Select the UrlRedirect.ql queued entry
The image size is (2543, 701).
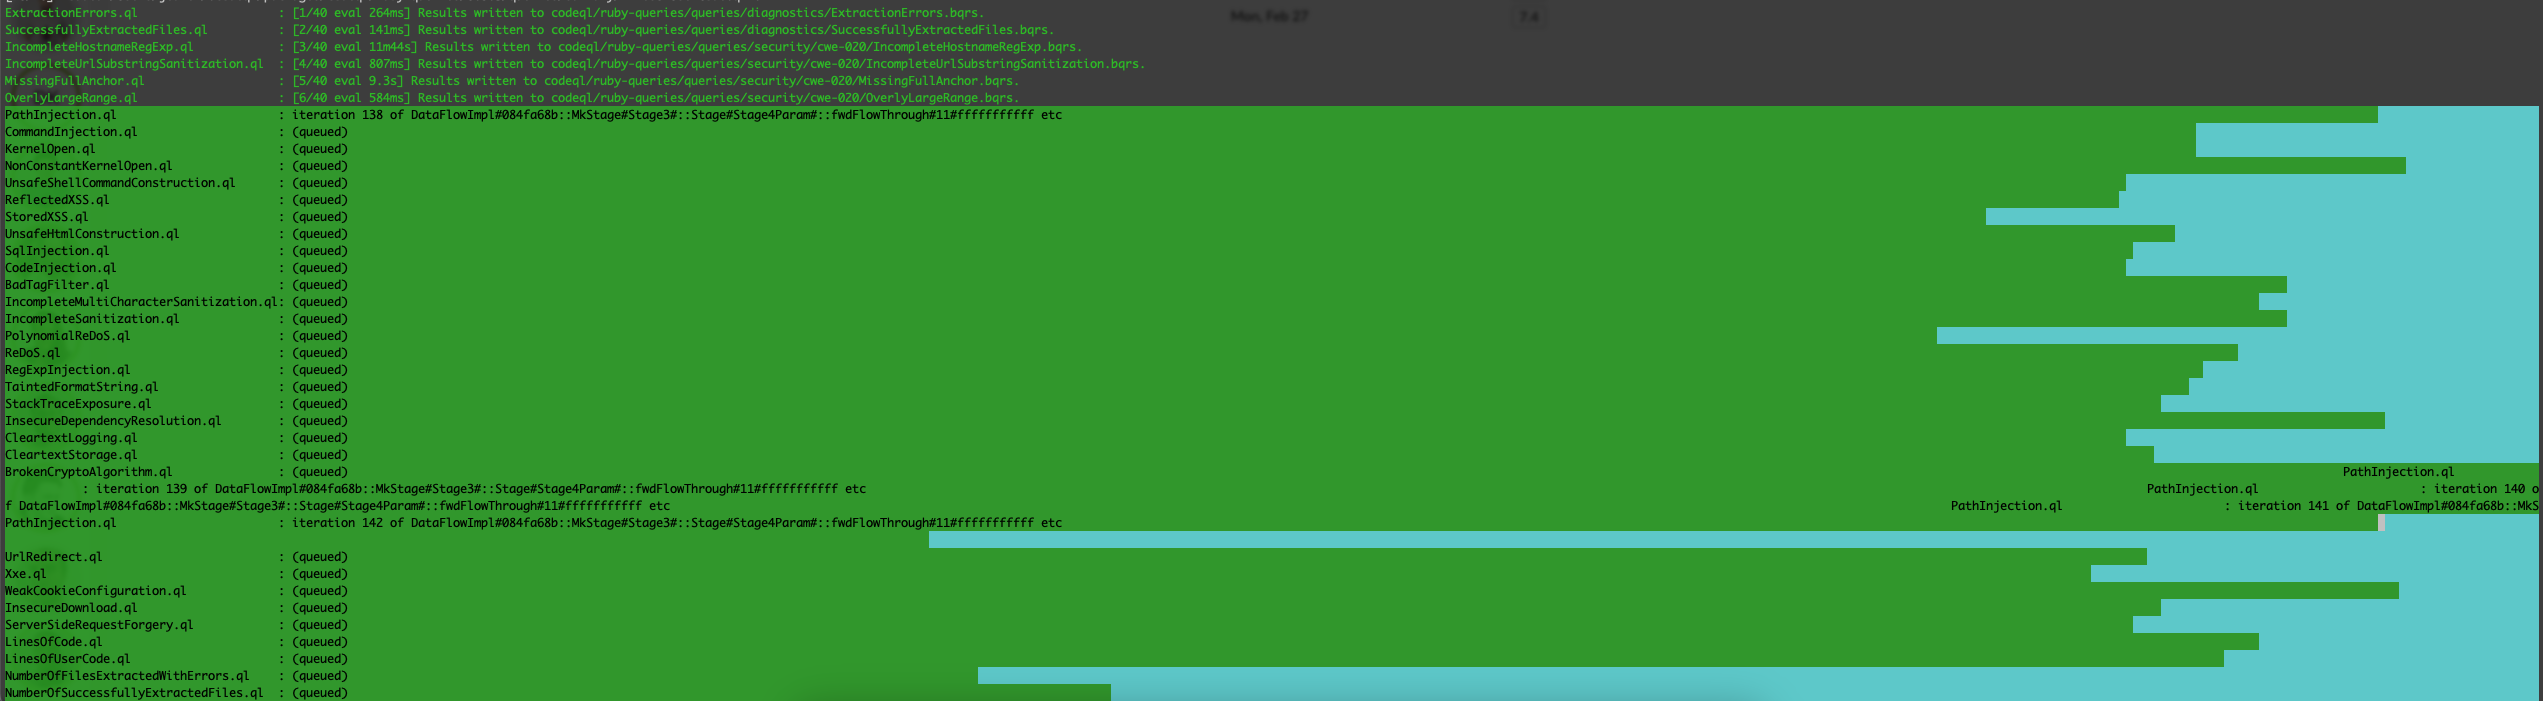click(176, 557)
